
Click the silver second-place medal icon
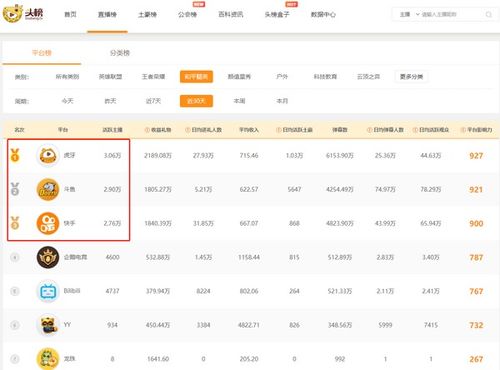point(15,189)
